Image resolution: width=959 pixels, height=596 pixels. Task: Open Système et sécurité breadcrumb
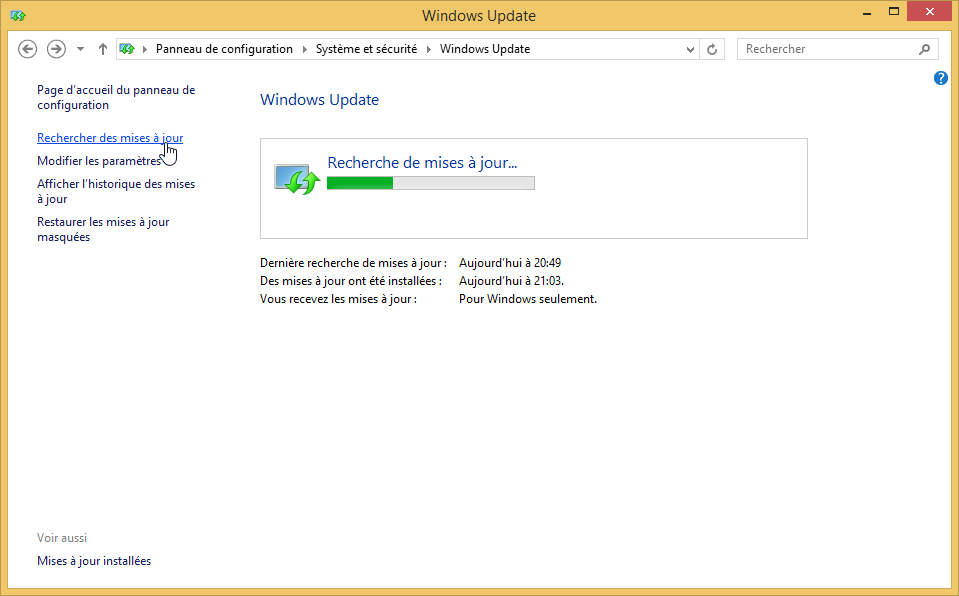366,49
